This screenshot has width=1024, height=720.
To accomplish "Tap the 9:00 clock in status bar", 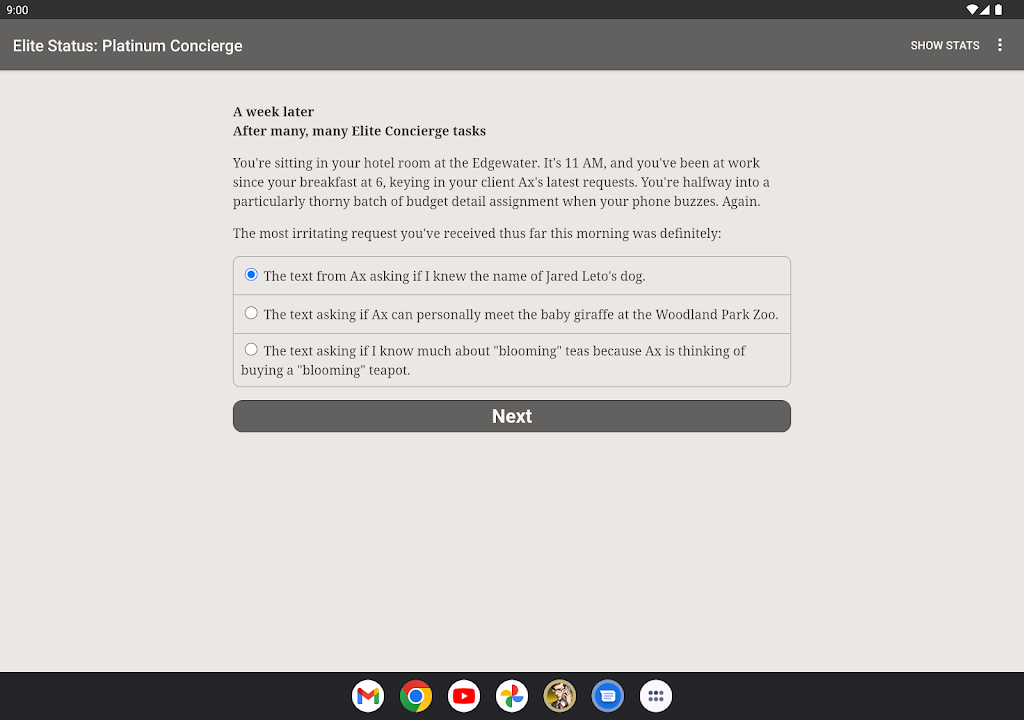I will point(18,10).
